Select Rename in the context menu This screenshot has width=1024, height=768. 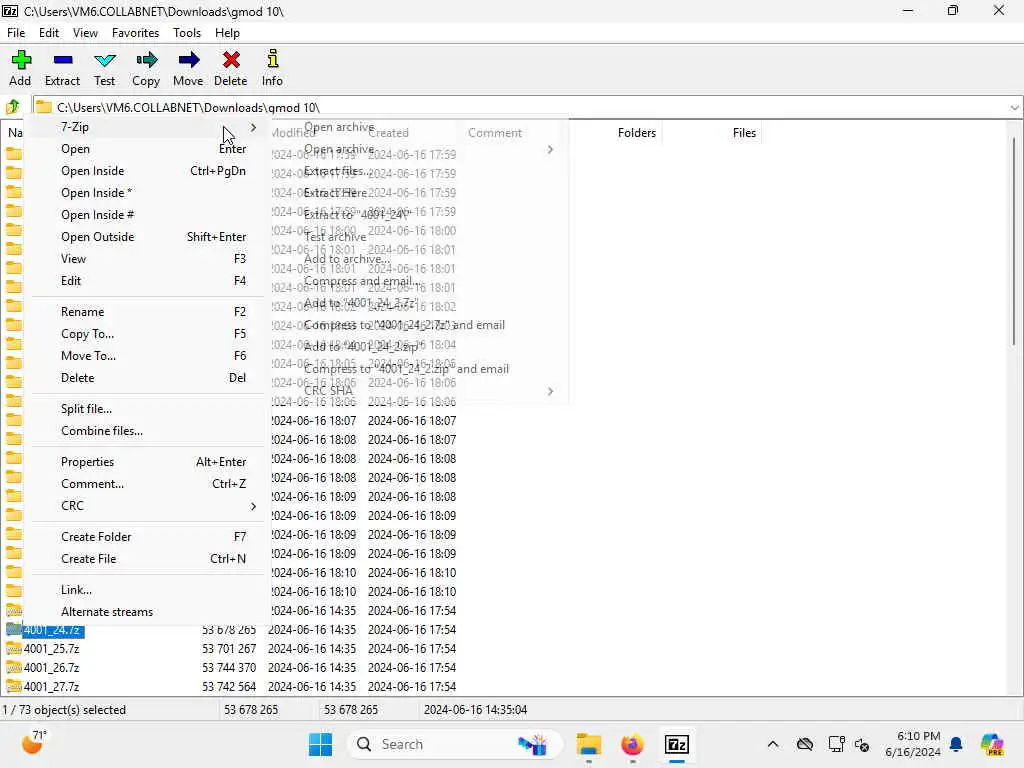pos(147,312)
